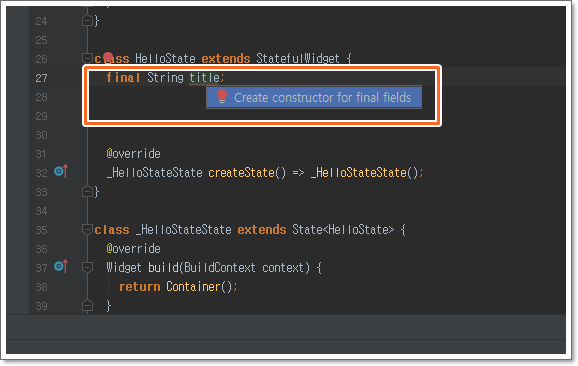Click the red bulb icon in the quick-fix popup

[x=222, y=96]
